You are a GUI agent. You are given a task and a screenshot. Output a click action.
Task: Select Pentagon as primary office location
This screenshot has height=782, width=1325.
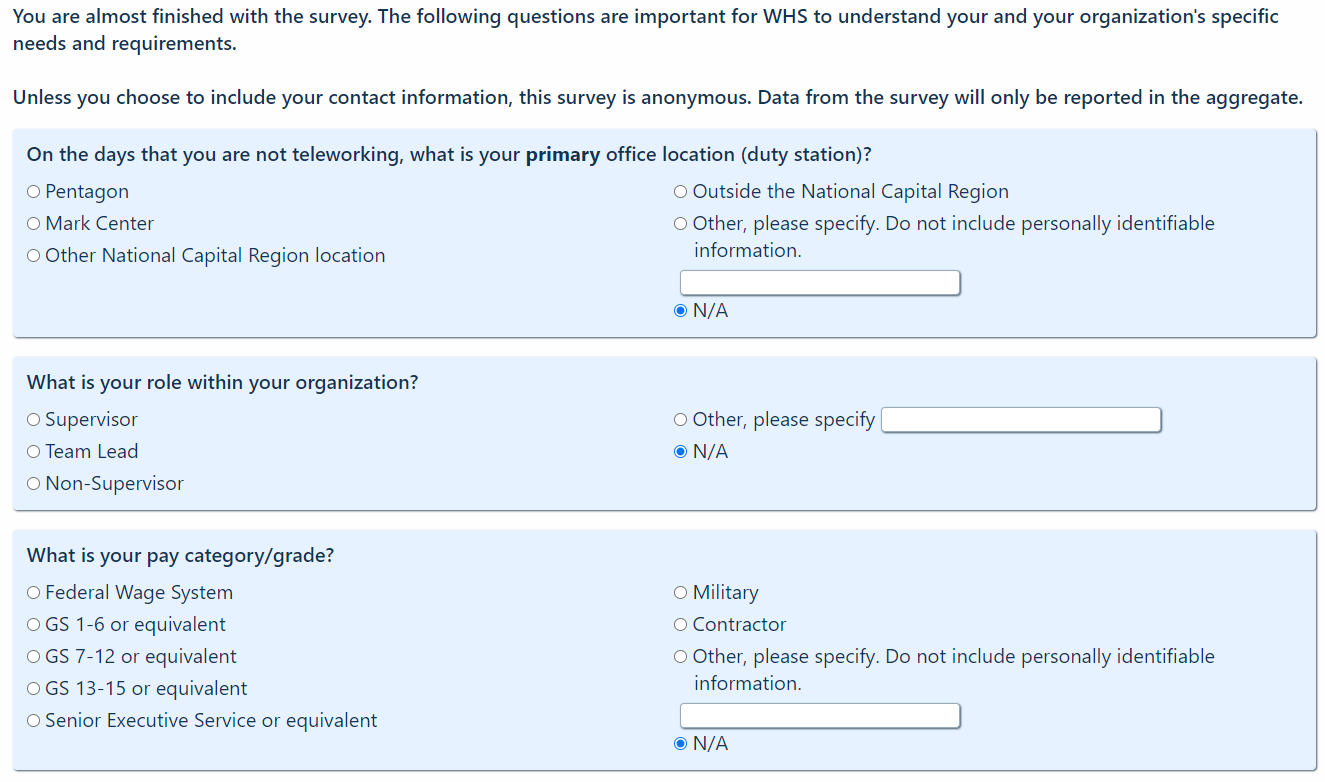(35, 192)
